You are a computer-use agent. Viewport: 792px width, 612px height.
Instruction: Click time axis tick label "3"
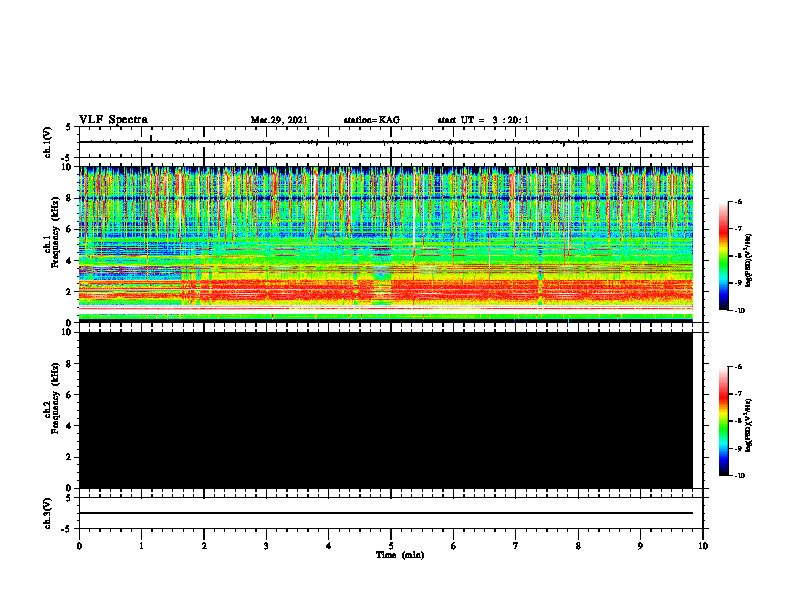[x=266, y=546]
